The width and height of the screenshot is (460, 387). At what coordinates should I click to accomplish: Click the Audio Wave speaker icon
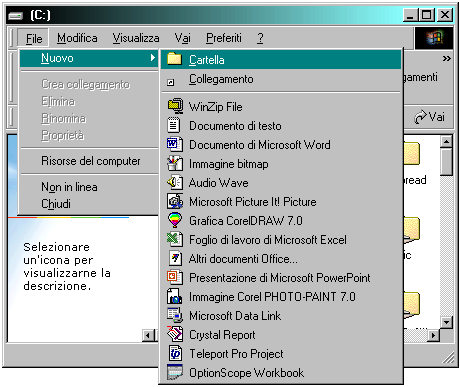click(175, 182)
